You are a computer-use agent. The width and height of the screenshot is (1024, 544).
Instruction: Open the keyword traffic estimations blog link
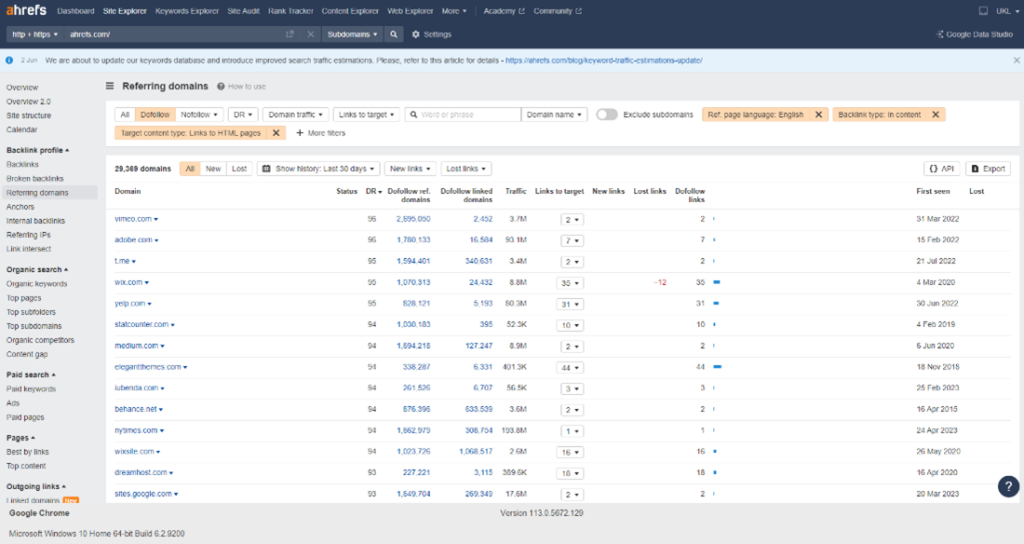tap(603, 60)
